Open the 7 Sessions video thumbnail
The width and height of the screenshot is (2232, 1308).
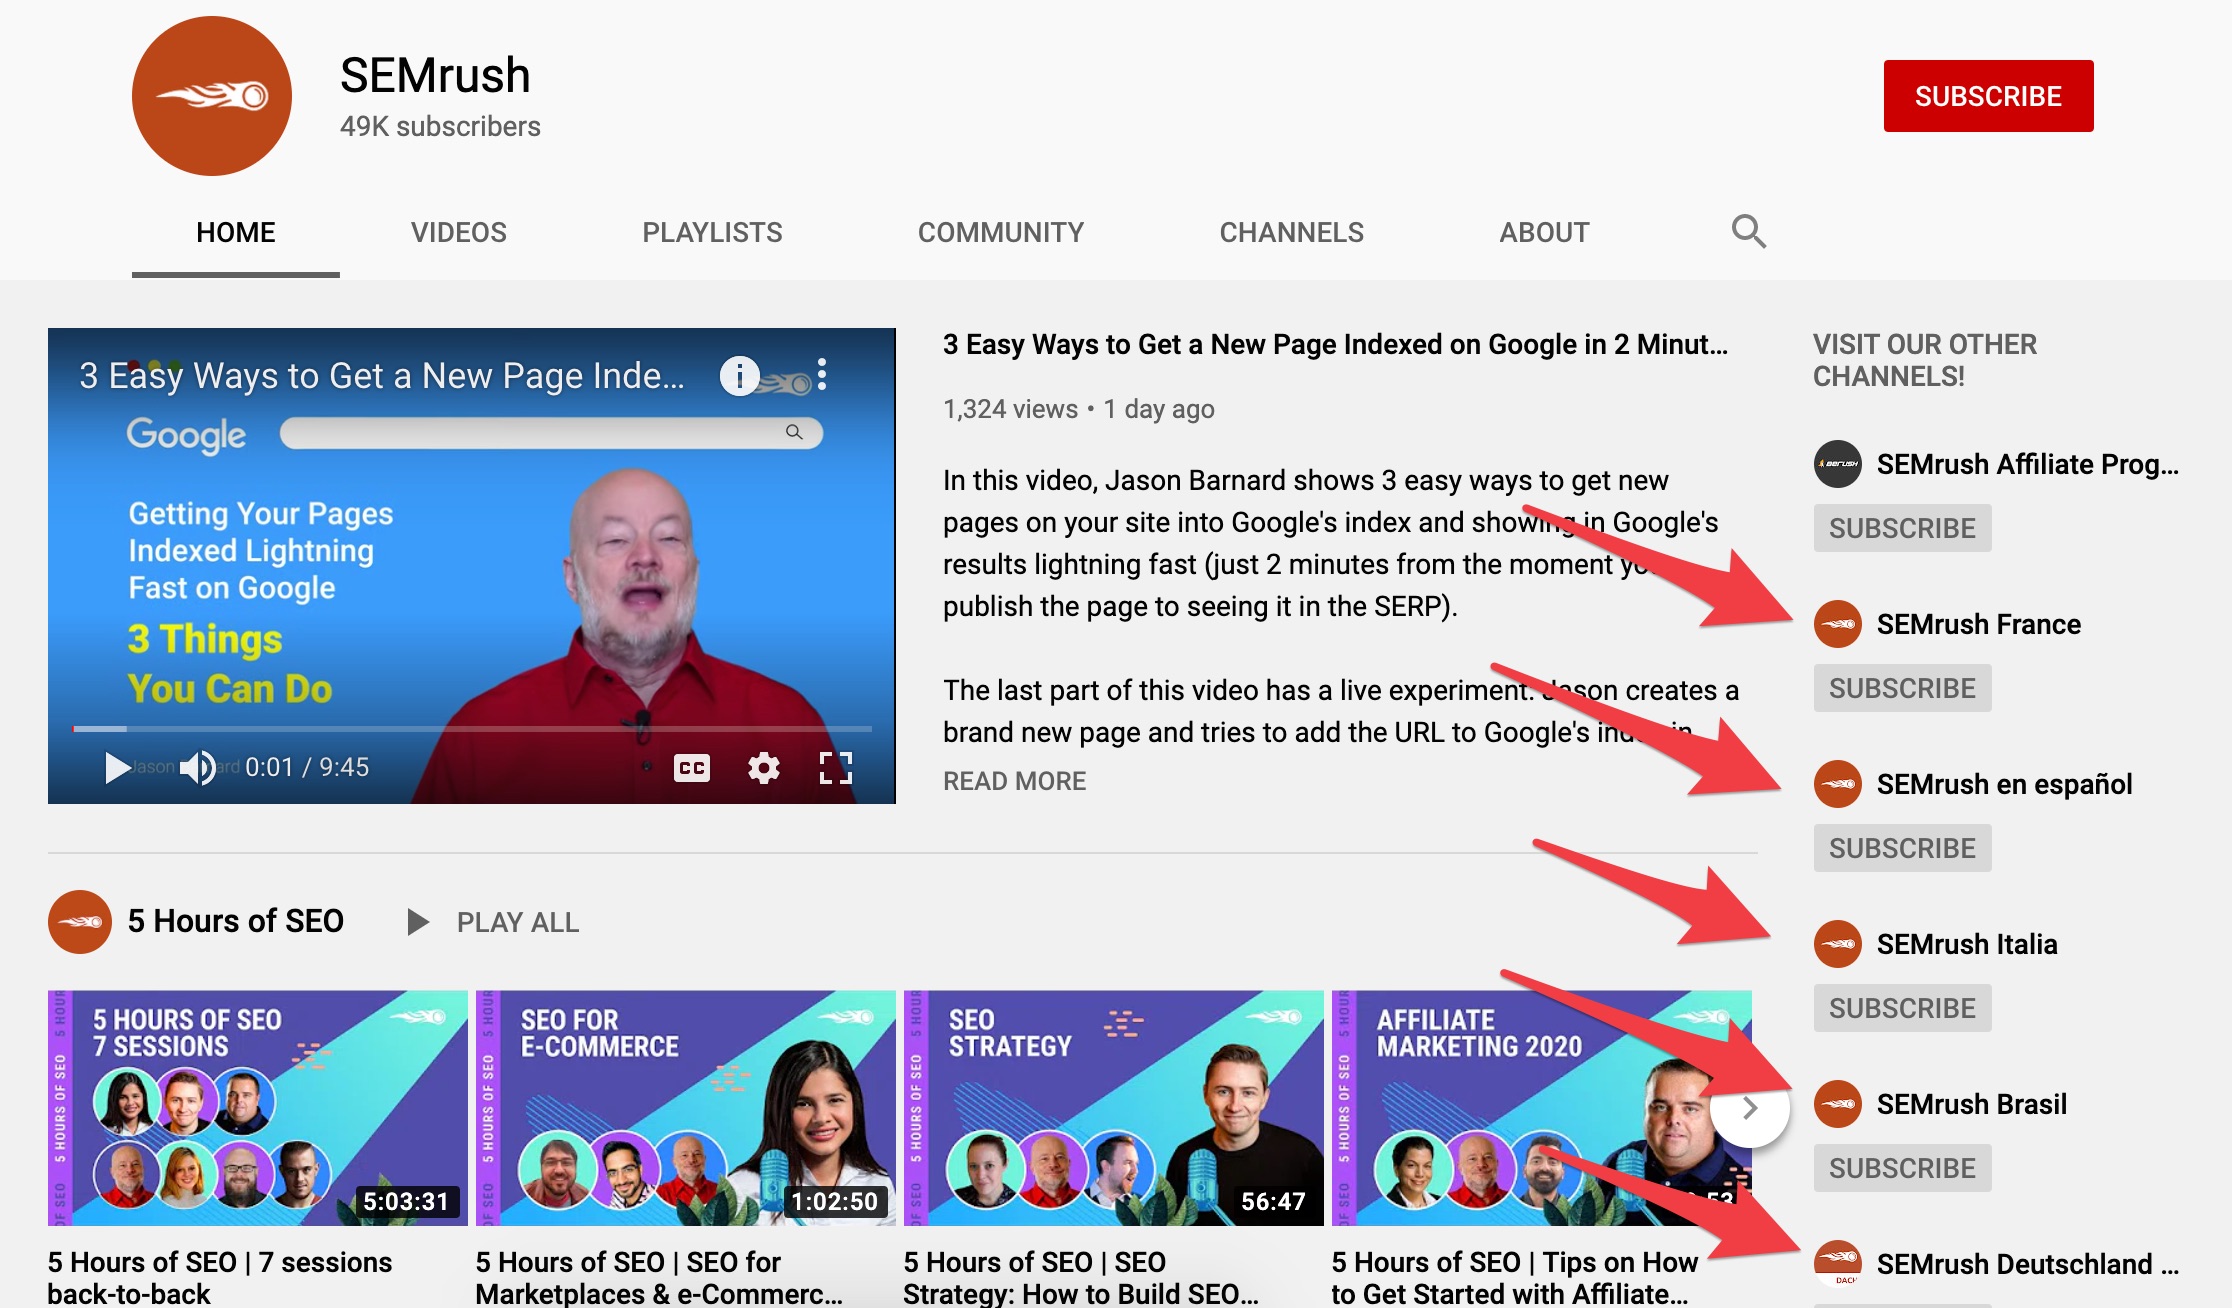coord(258,1108)
